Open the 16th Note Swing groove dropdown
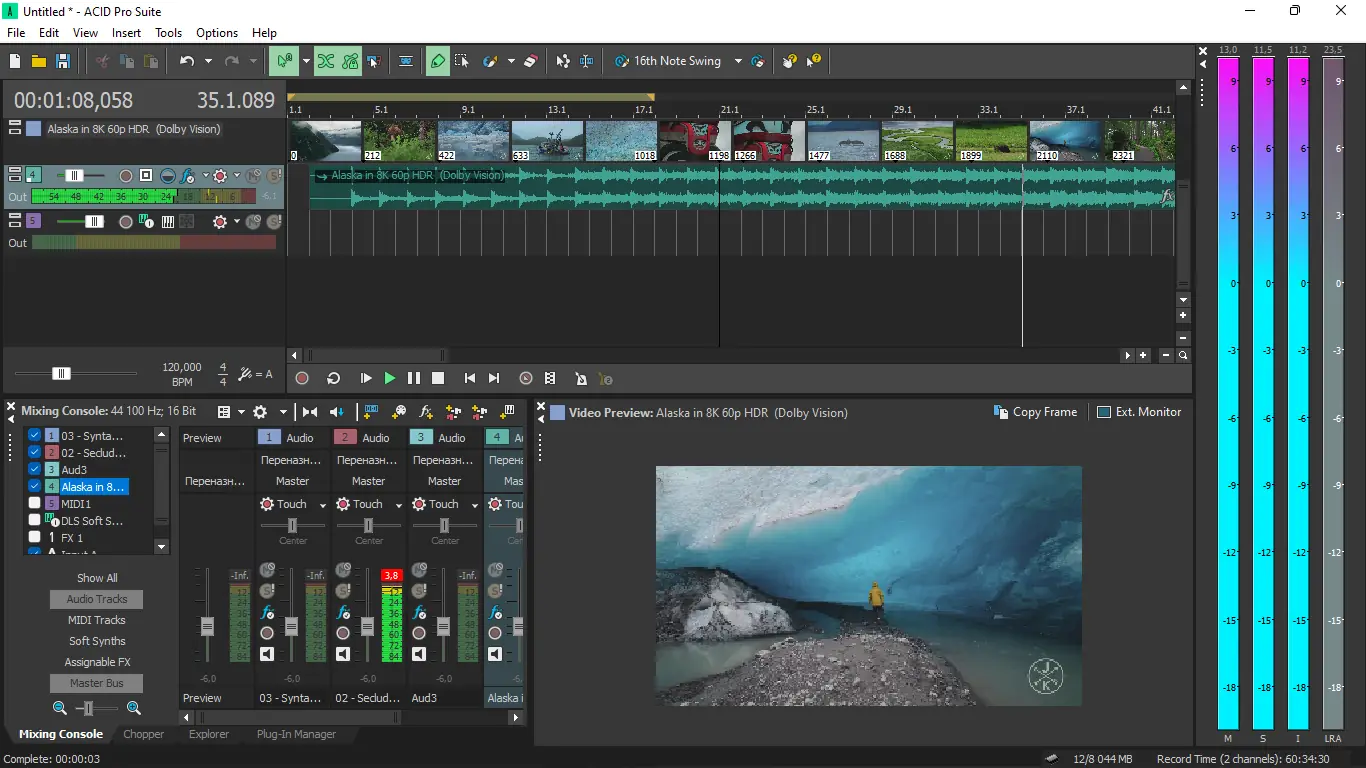1366x768 pixels. click(738, 61)
